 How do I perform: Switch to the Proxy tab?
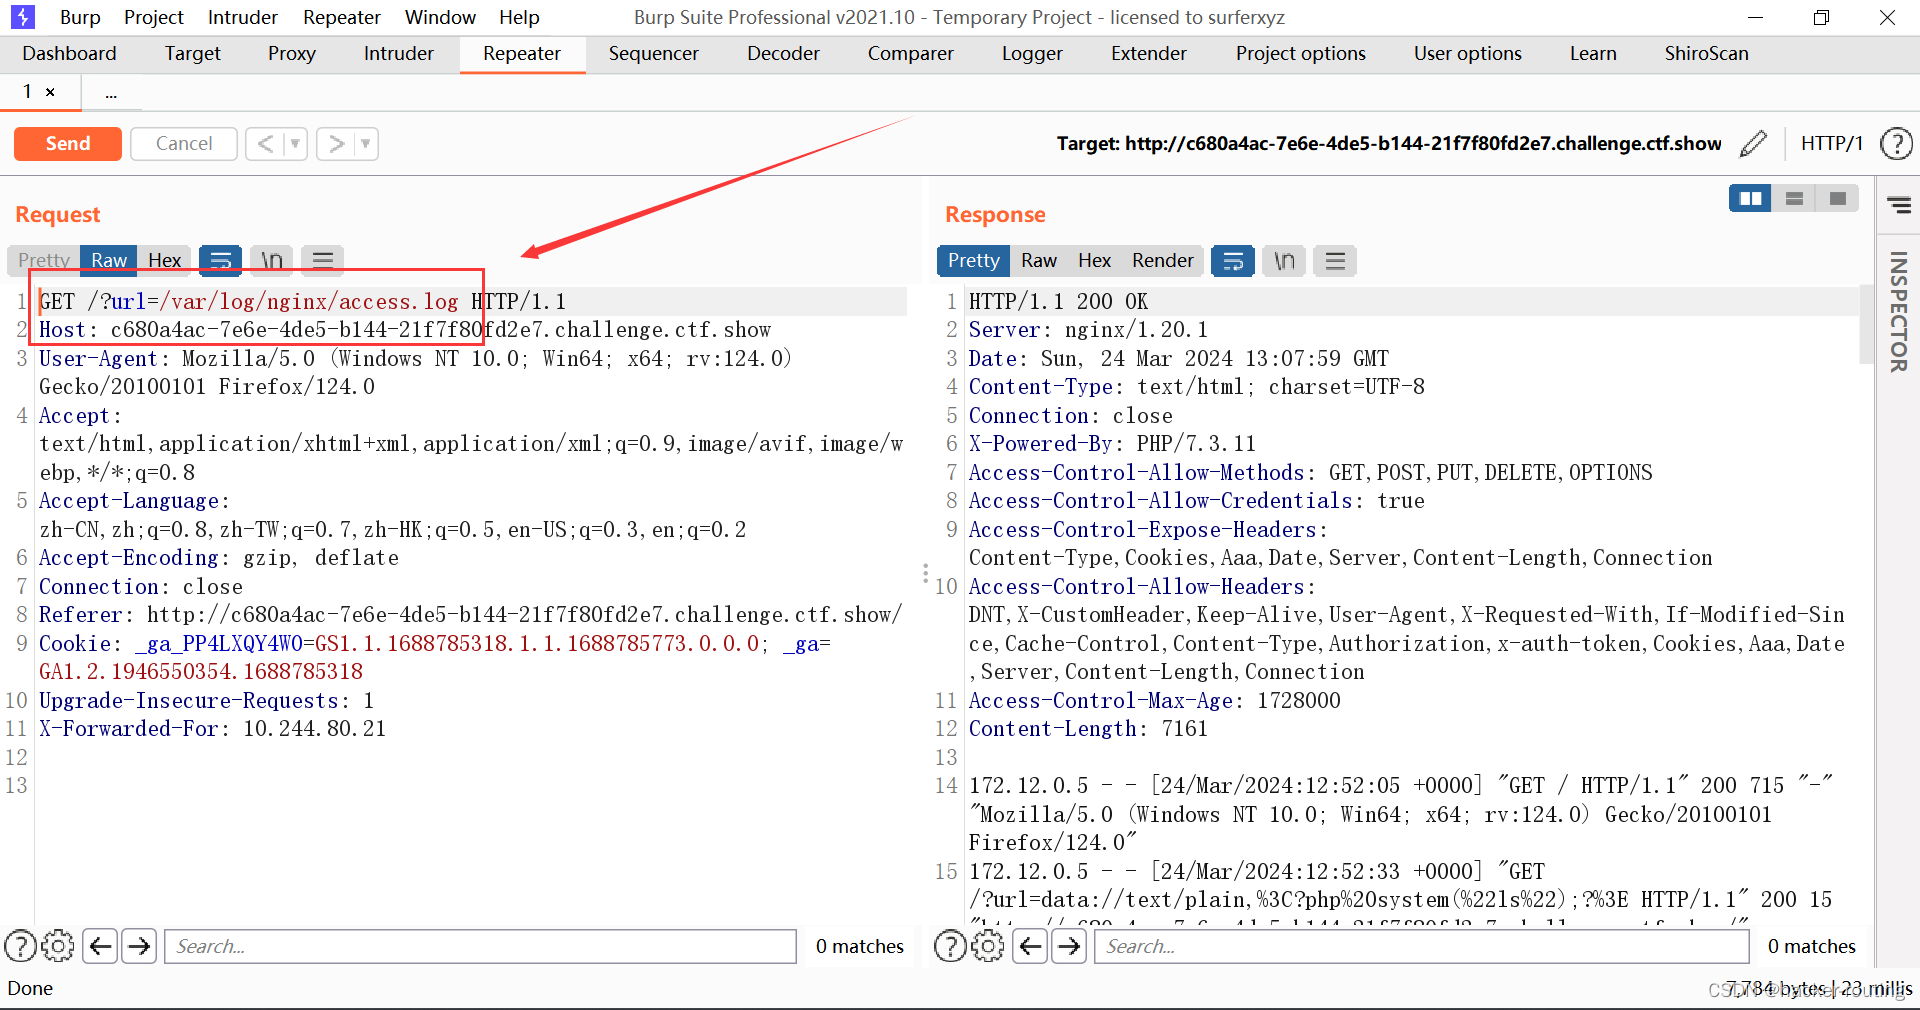[292, 54]
